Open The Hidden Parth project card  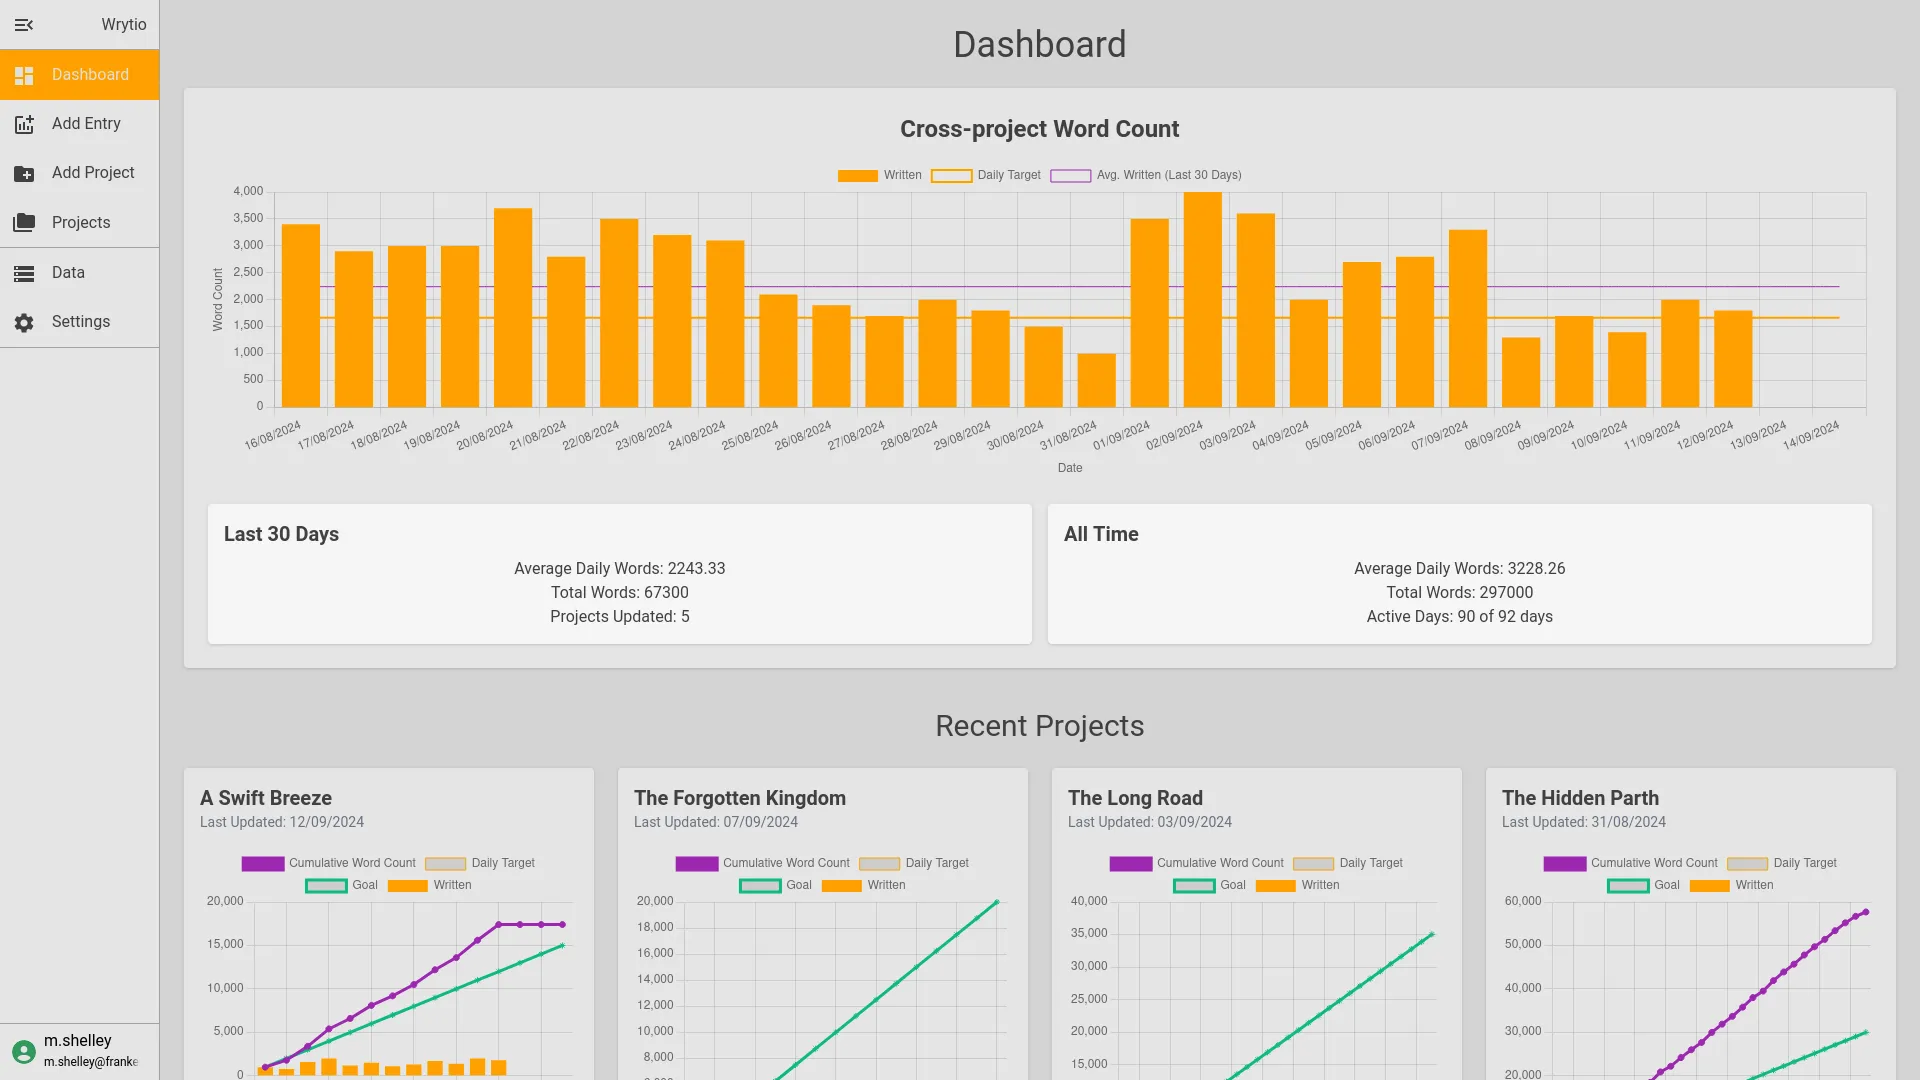click(x=1580, y=798)
